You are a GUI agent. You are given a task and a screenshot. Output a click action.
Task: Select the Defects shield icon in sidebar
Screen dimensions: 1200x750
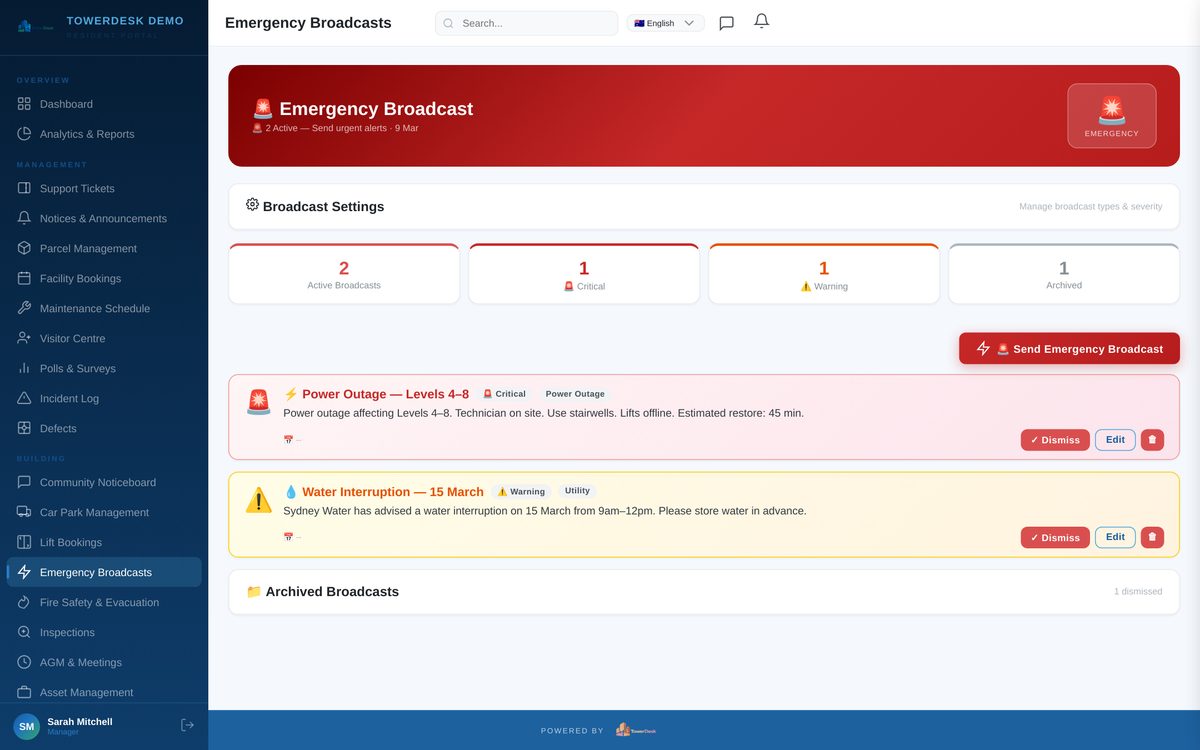(24, 428)
